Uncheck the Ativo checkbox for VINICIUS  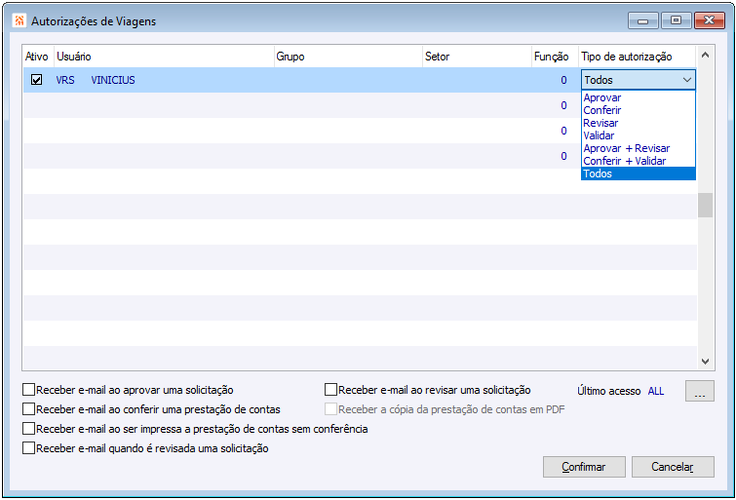point(36,80)
